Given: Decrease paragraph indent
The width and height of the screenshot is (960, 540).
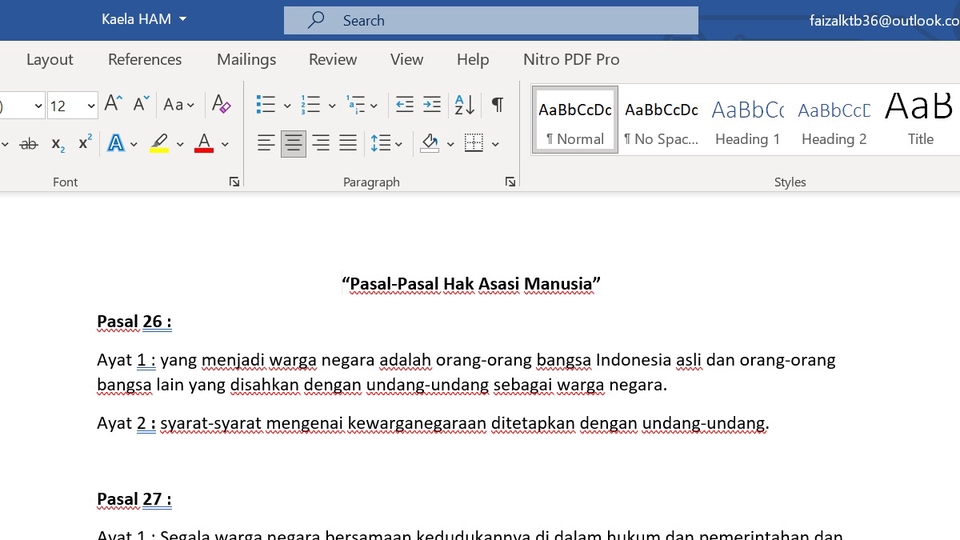Looking at the screenshot, I should tap(404, 105).
